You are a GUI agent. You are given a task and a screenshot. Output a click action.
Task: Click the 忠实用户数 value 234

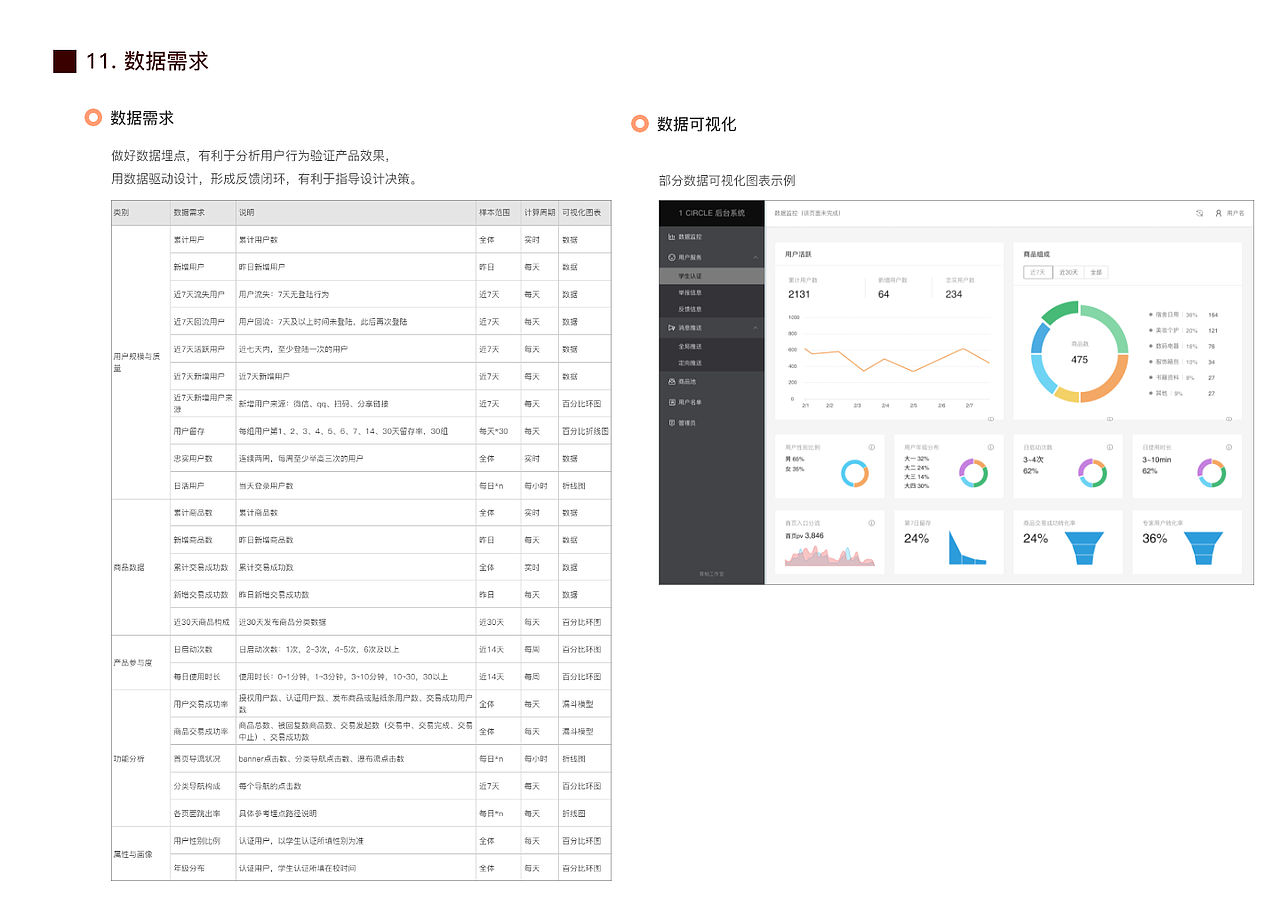click(954, 294)
